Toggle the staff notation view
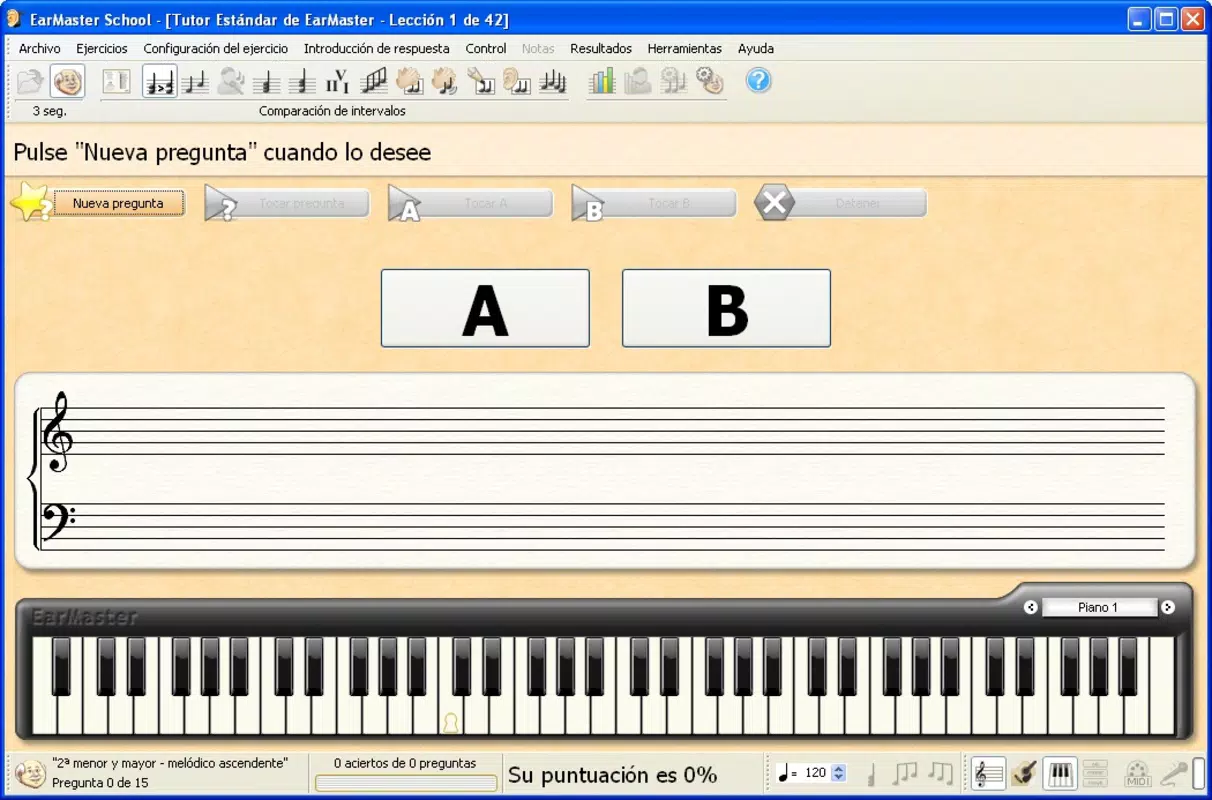This screenshot has height=800, width=1212. click(989, 774)
